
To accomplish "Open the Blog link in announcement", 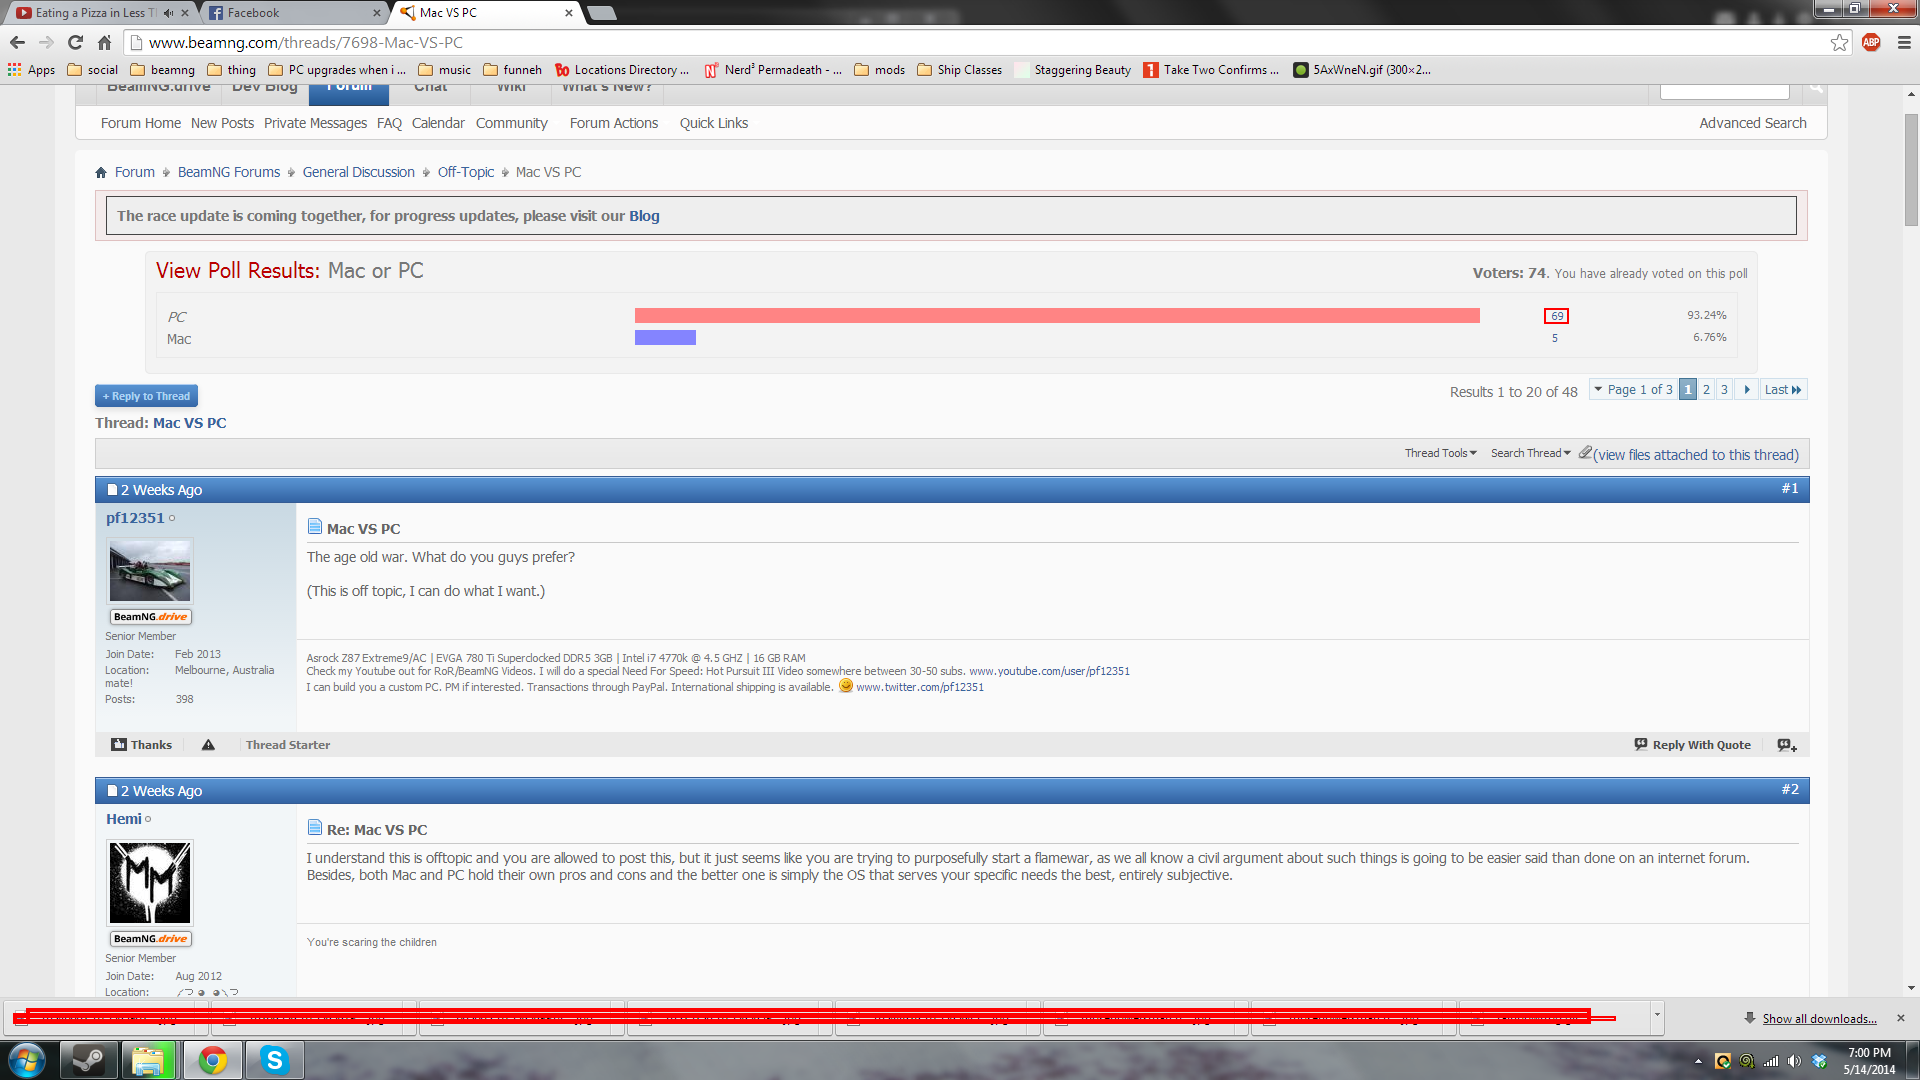I will 644,216.
